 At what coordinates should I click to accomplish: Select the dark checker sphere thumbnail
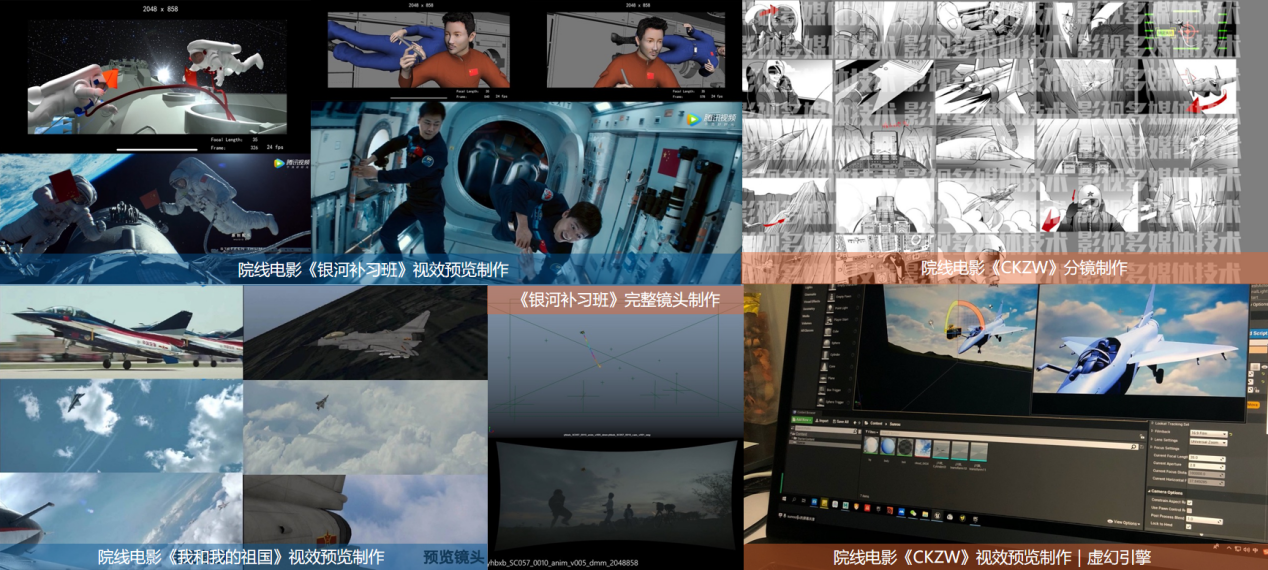tap(905, 447)
